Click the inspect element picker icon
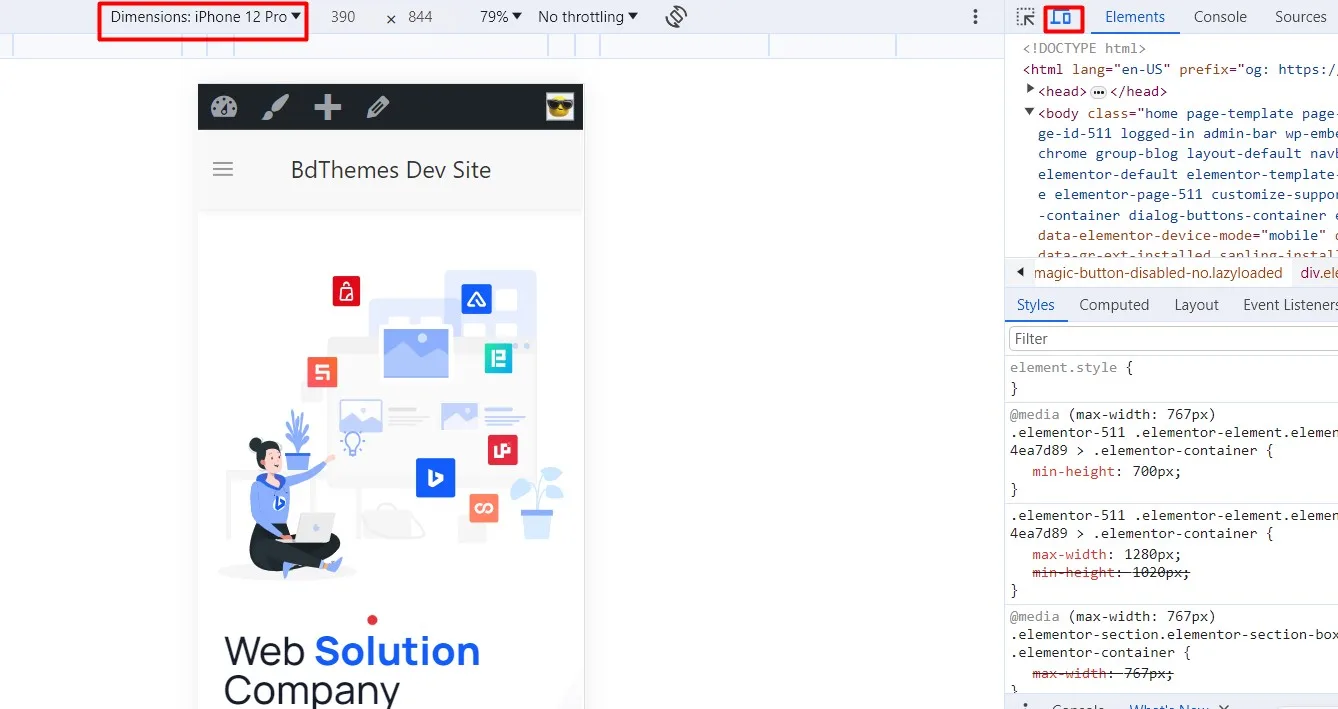 coord(1026,17)
